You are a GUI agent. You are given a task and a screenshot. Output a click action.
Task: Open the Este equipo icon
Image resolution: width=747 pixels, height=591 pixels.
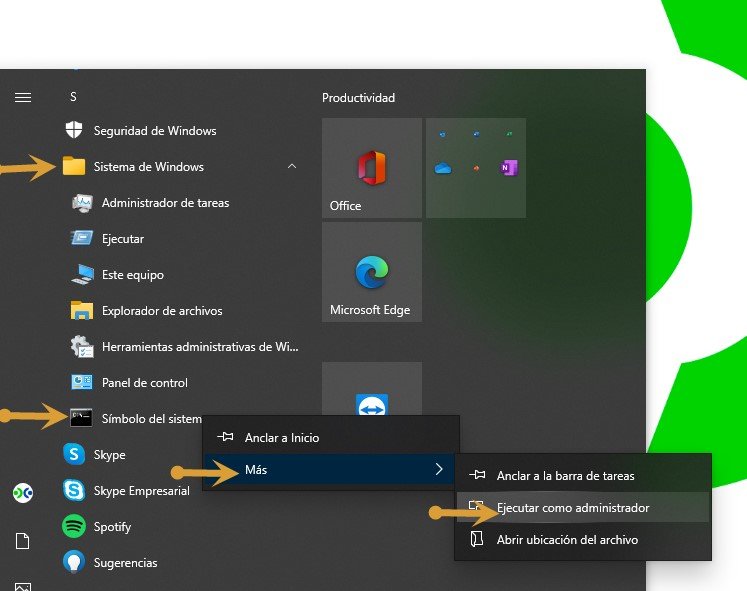pyautogui.click(x=82, y=274)
